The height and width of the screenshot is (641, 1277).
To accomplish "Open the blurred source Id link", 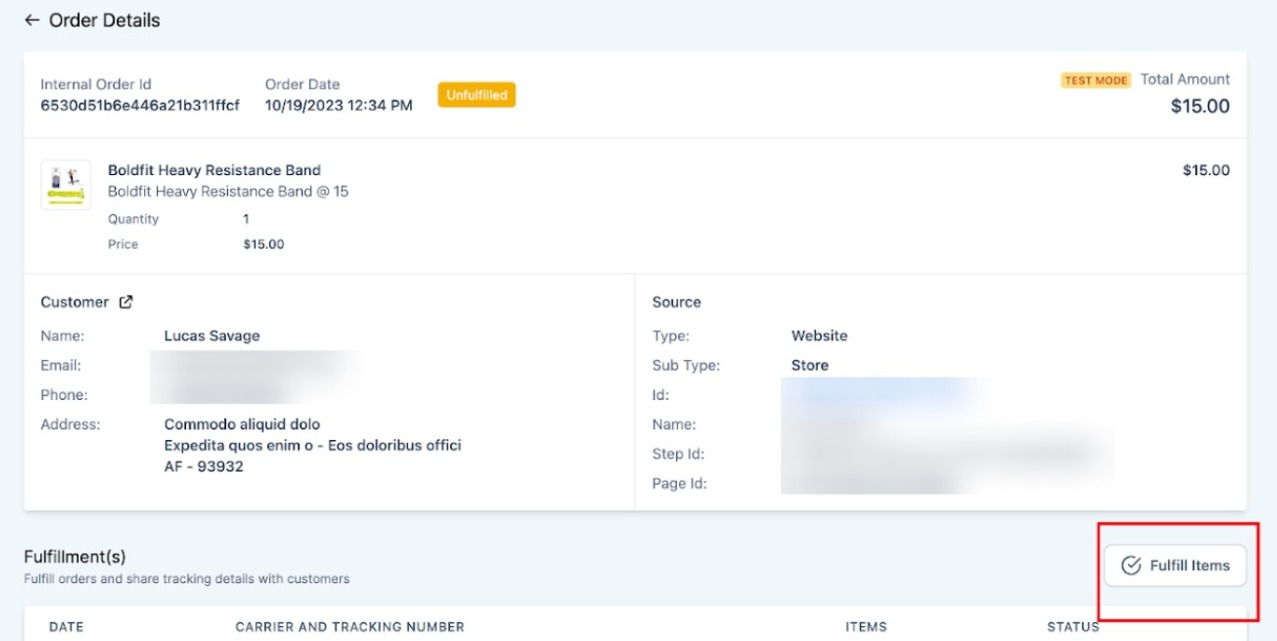I will click(878, 394).
